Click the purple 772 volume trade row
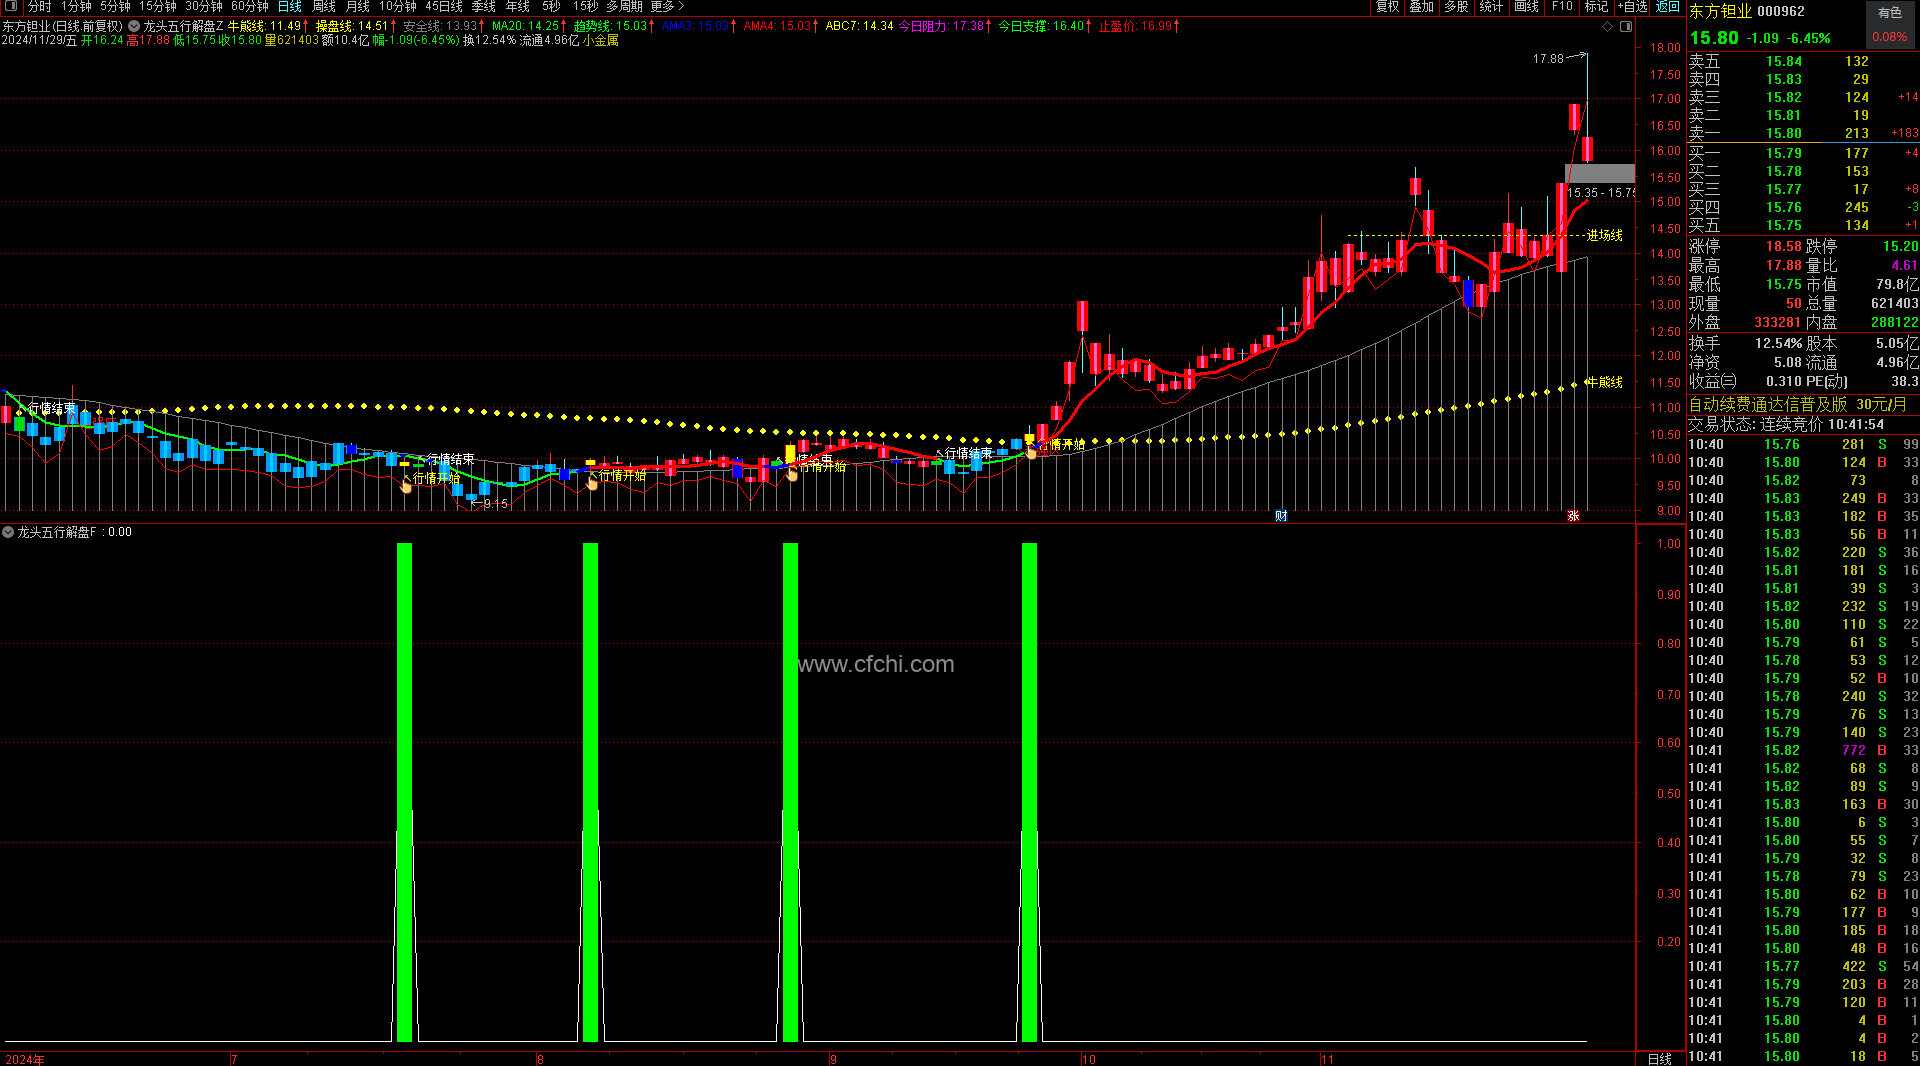Image resolution: width=1920 pixels, height=1066 pixels. tap(1803, 750)
